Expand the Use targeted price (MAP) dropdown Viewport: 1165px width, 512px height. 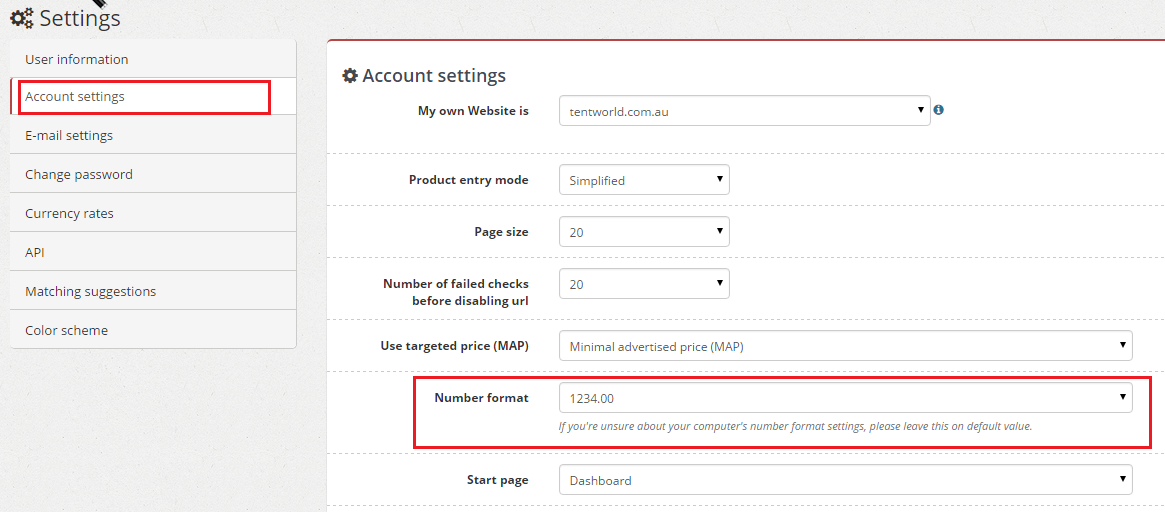(846, 346)
